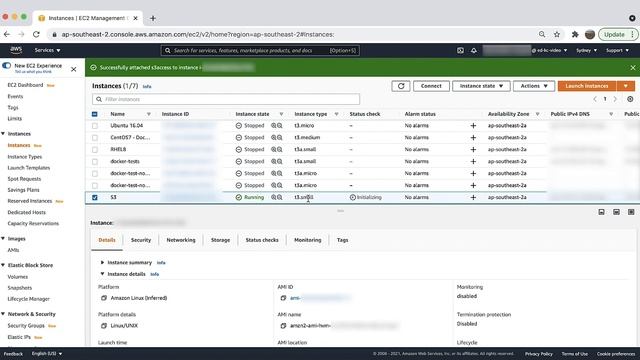640x360 pixels.
Task: Set detail panel to smallest layout
Action: click(601, 212)
